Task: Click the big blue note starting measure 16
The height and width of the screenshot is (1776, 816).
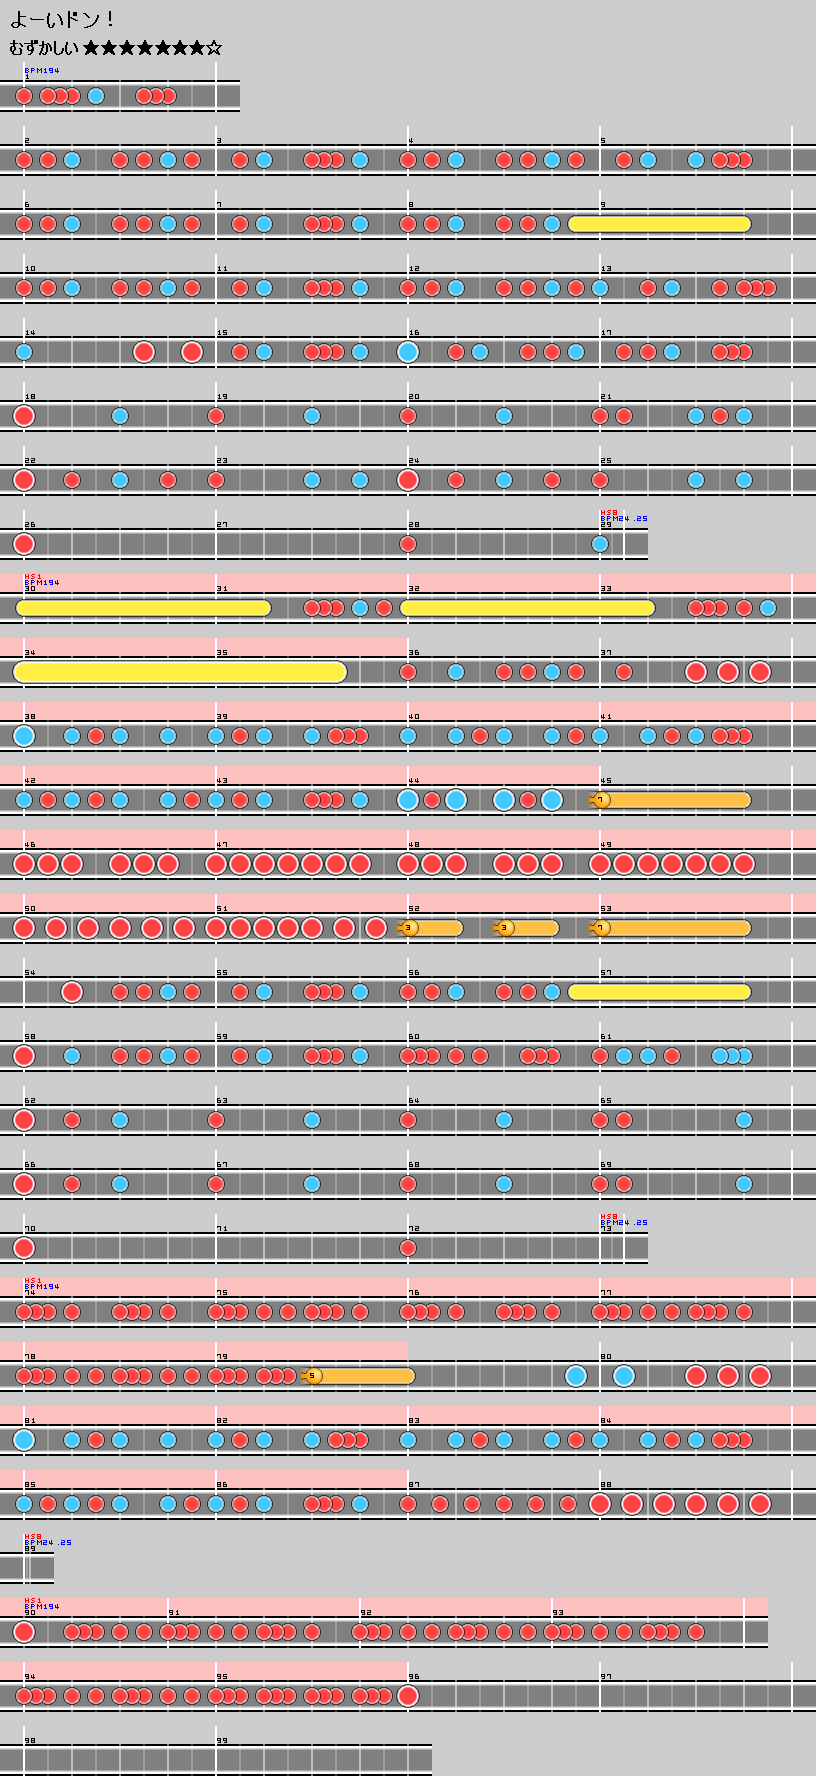Action: coord(408,352)
